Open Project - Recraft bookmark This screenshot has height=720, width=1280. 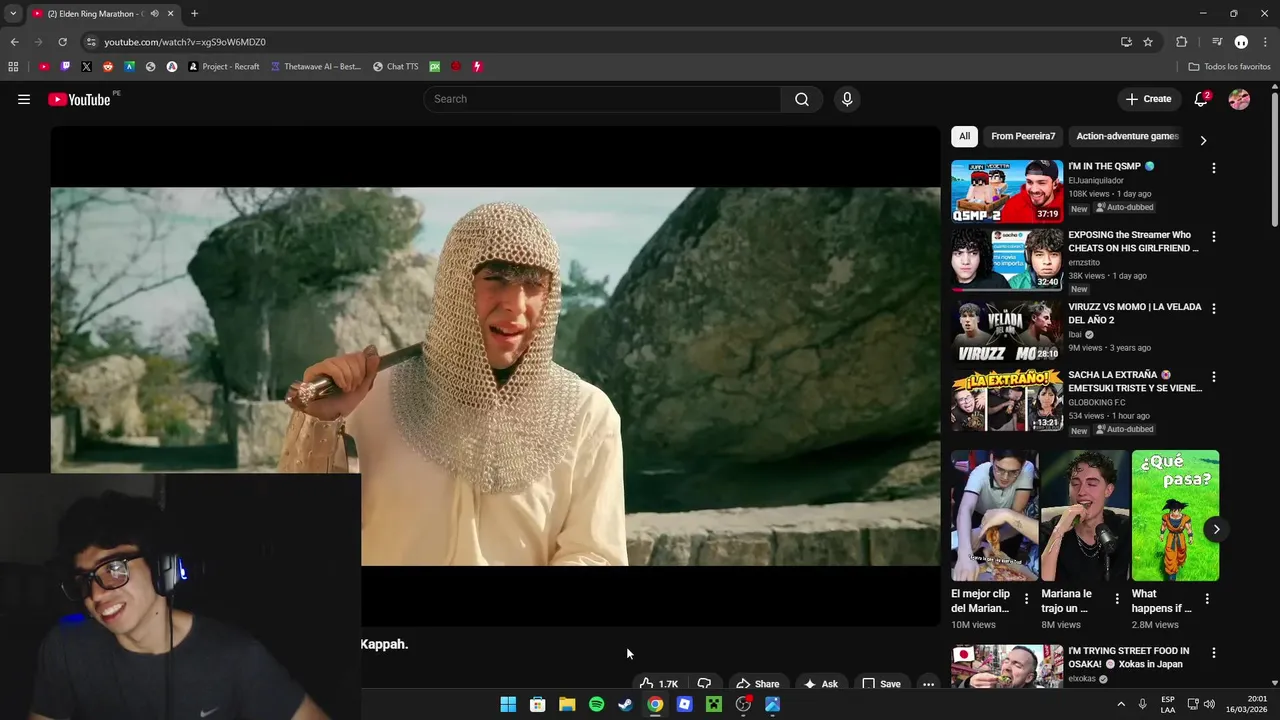[224, 67]
